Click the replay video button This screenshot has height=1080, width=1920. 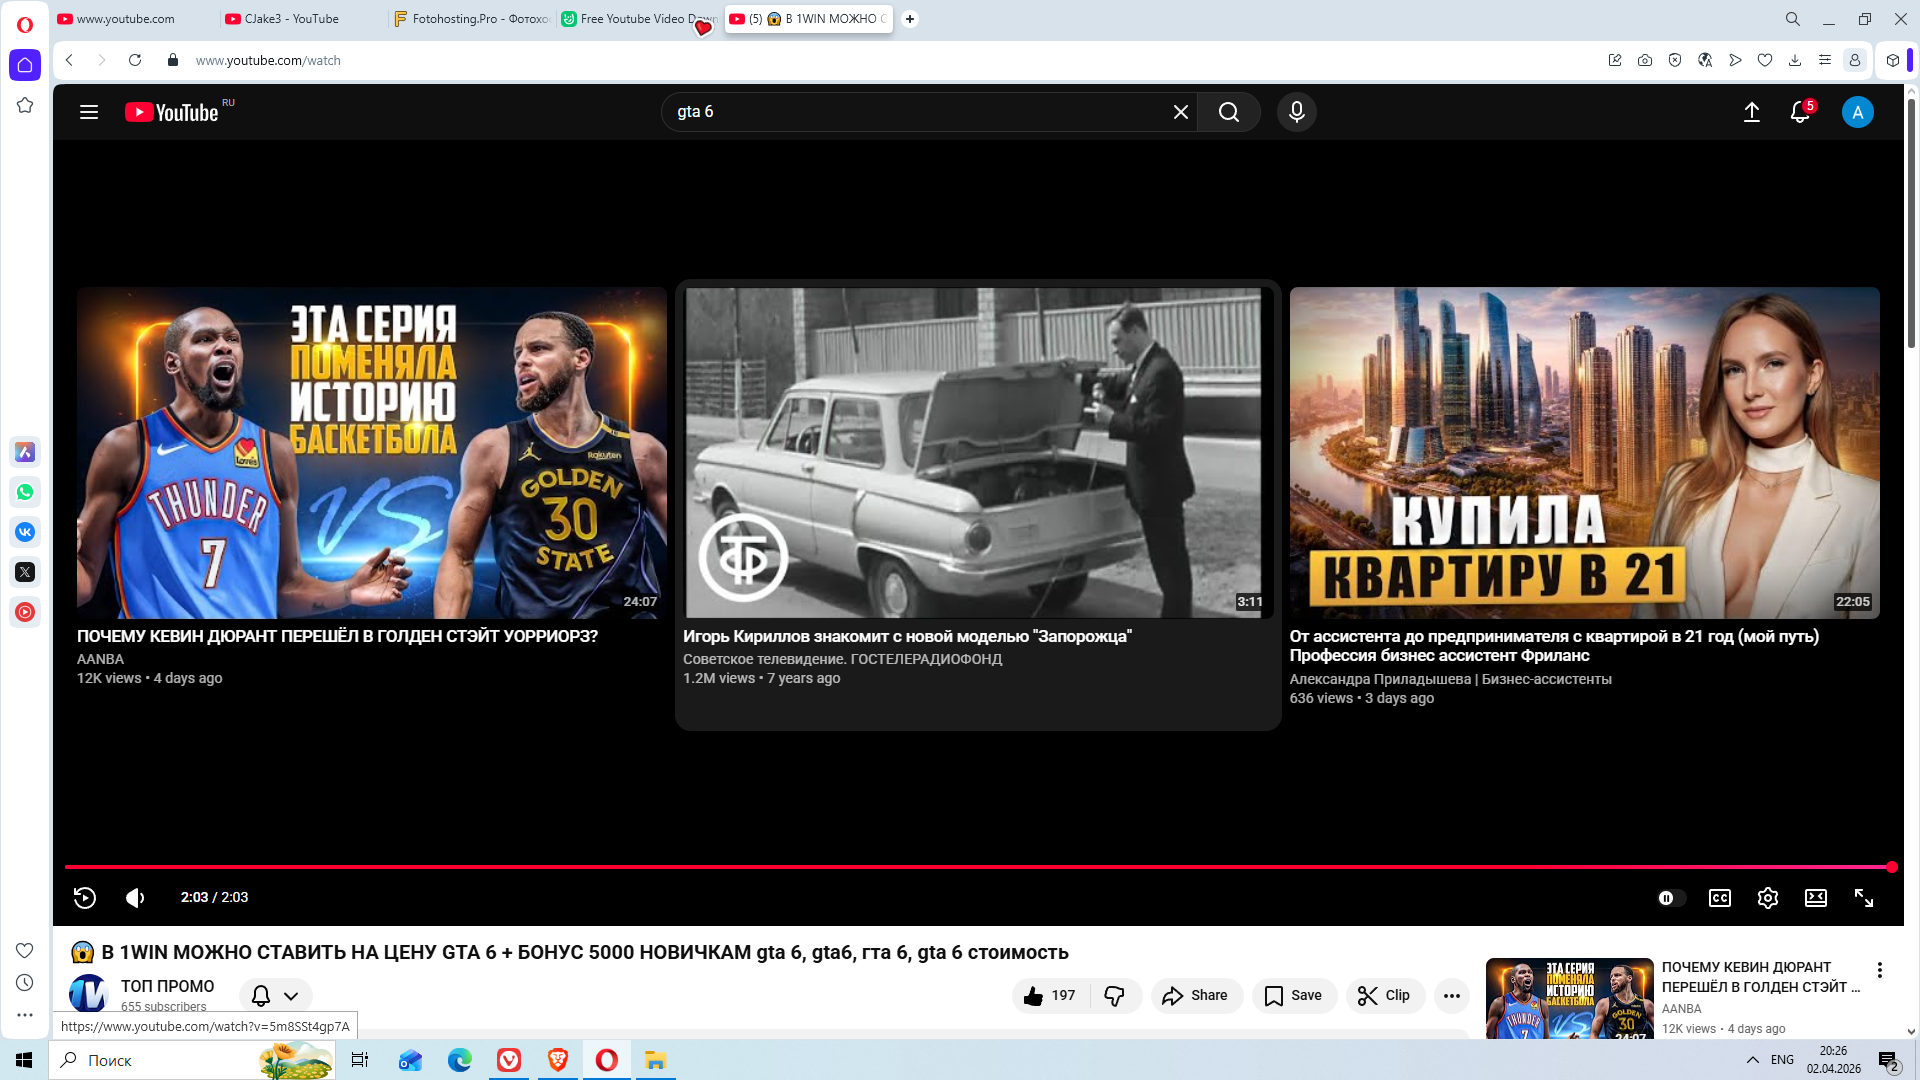[x=85, y=898]
